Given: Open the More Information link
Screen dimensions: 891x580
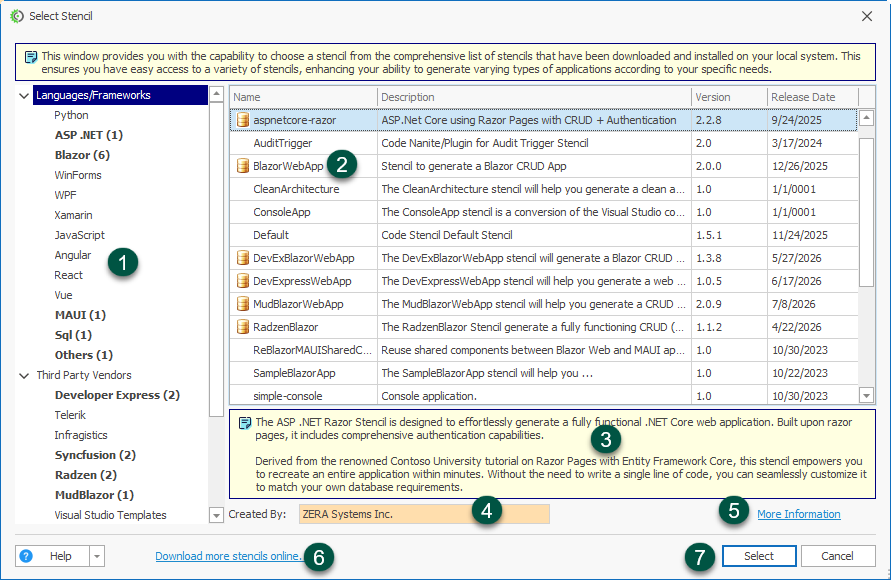Looking at the screenshot, I should coord(798,514).
